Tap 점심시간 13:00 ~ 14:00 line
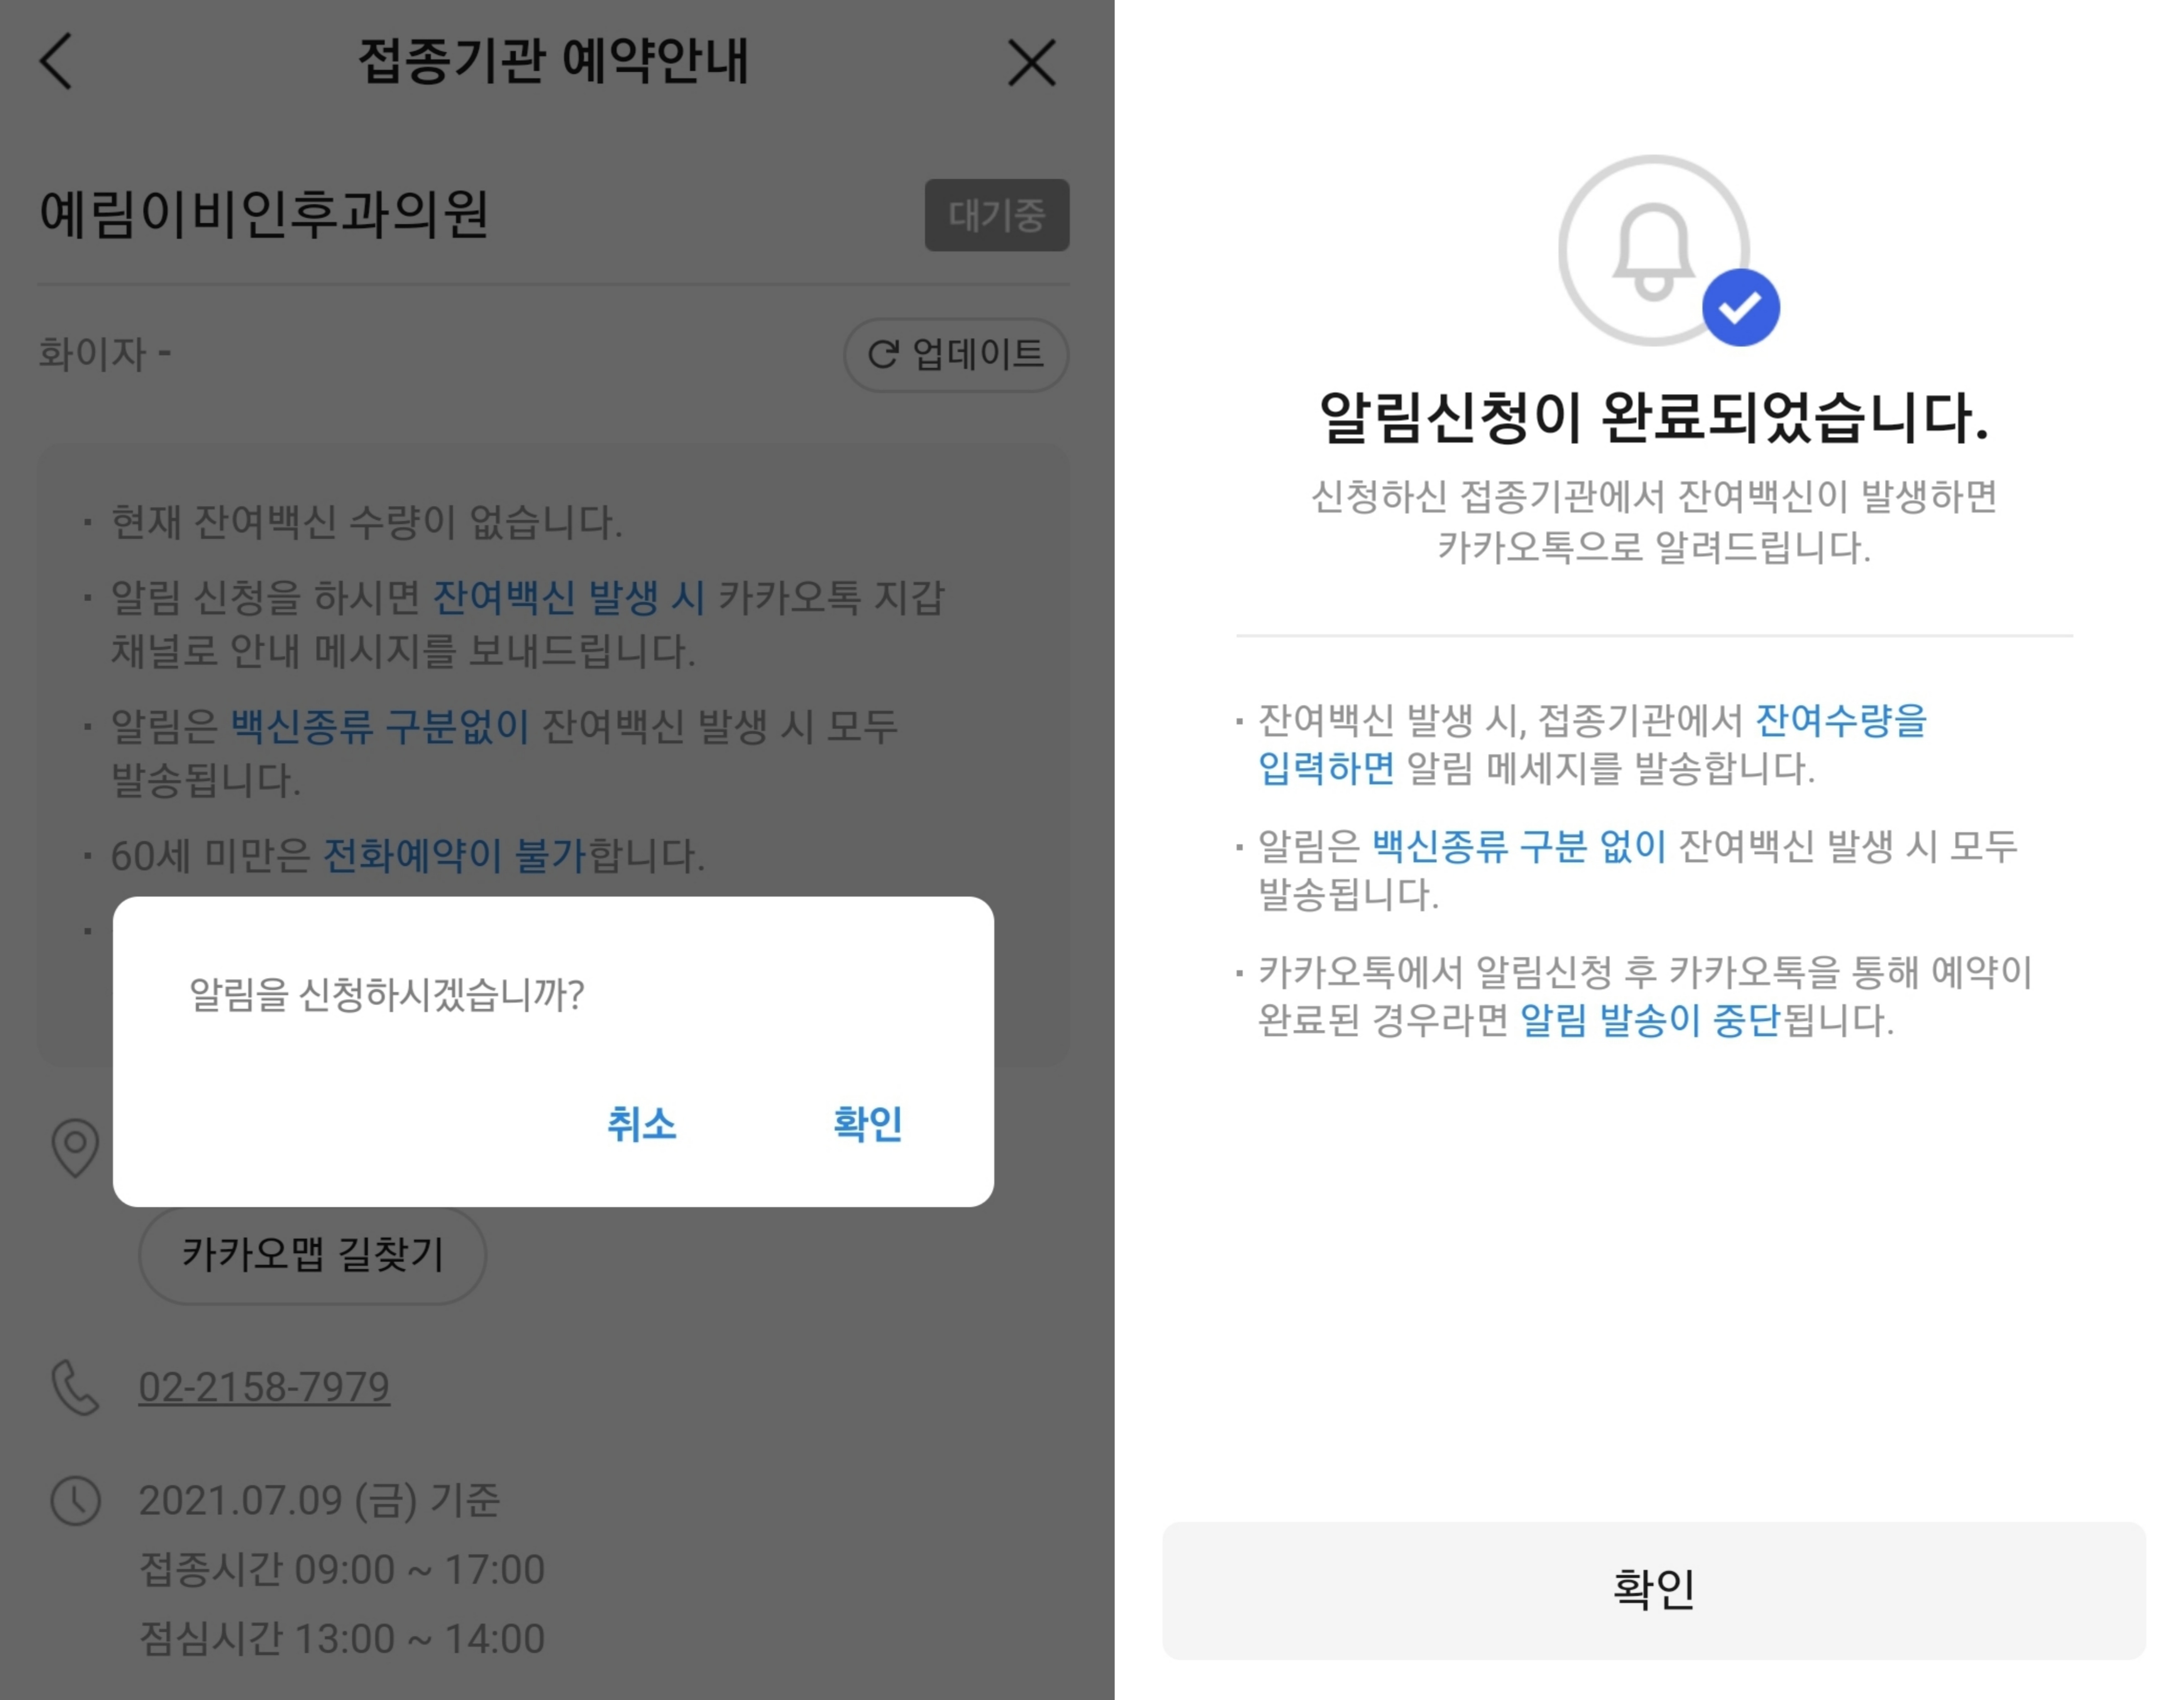Screen dimensions: 2184x1700 pyautogui.click(x=342, y=1638)
